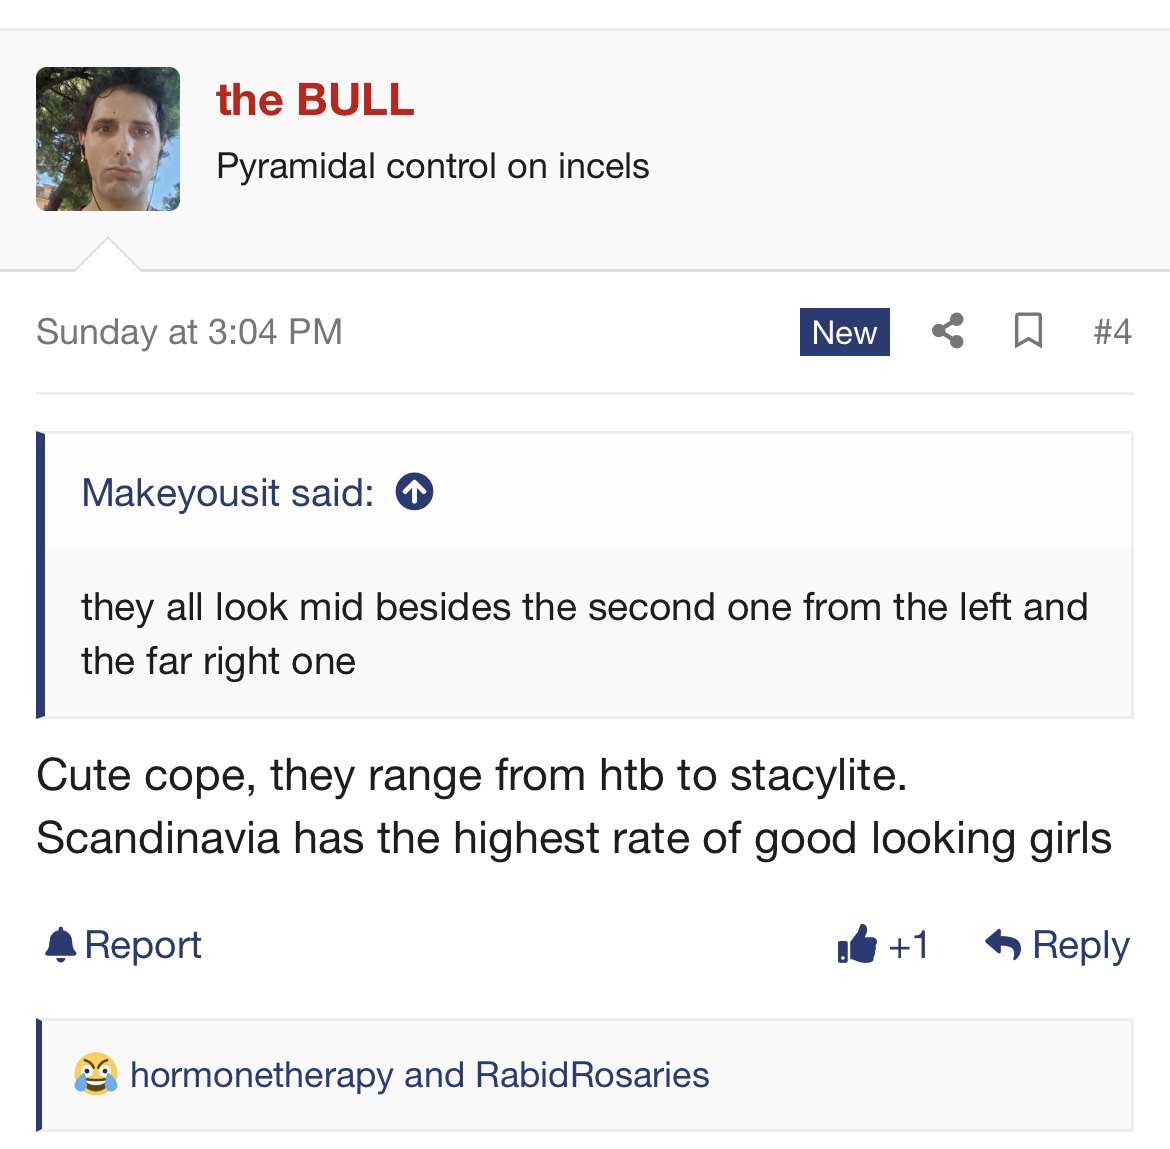
Task: Open the post number #4 permalink
Action: (x=1113, y=331)
